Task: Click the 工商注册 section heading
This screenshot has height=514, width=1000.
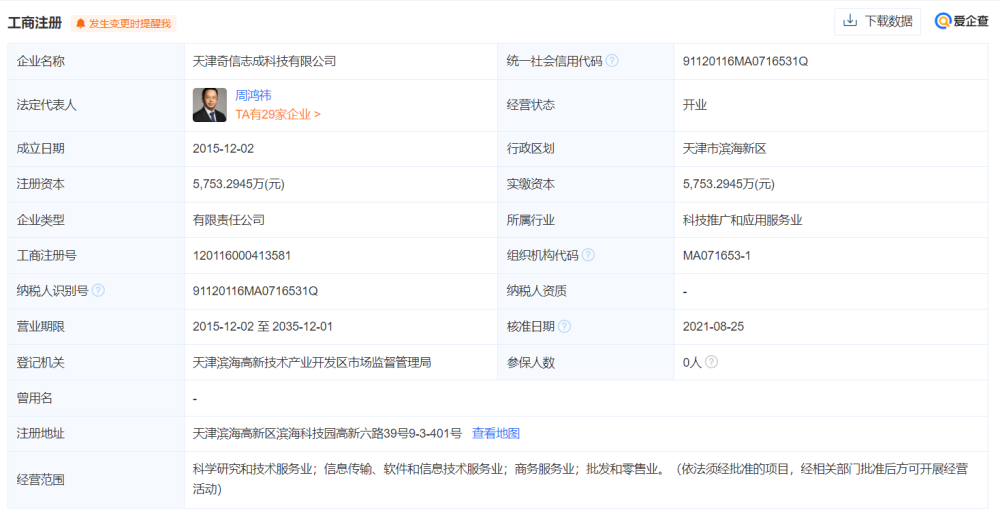Action: [34, 23]
